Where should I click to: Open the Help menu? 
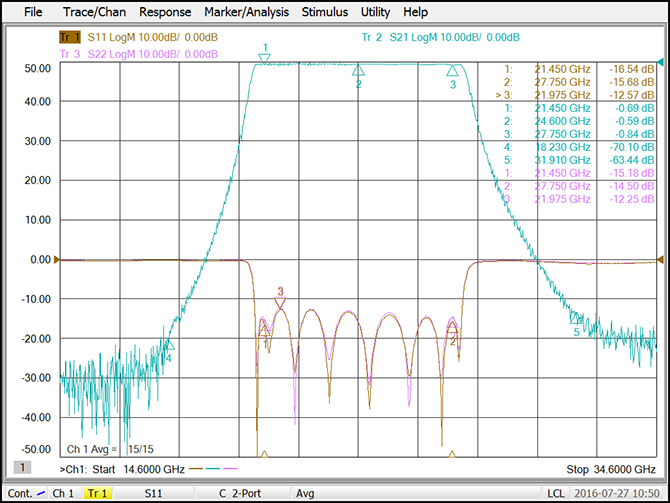tap(415, 12)
